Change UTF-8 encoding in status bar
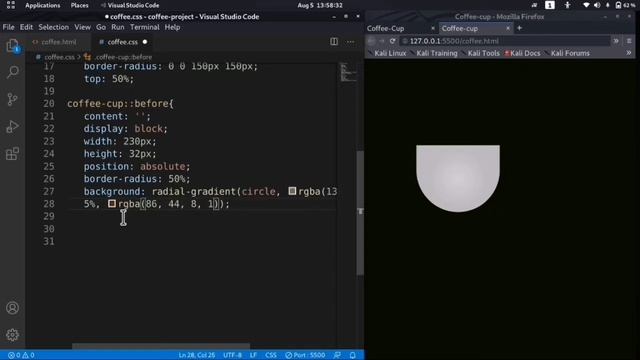The image size is (640, 360). (x=232, y=355)
